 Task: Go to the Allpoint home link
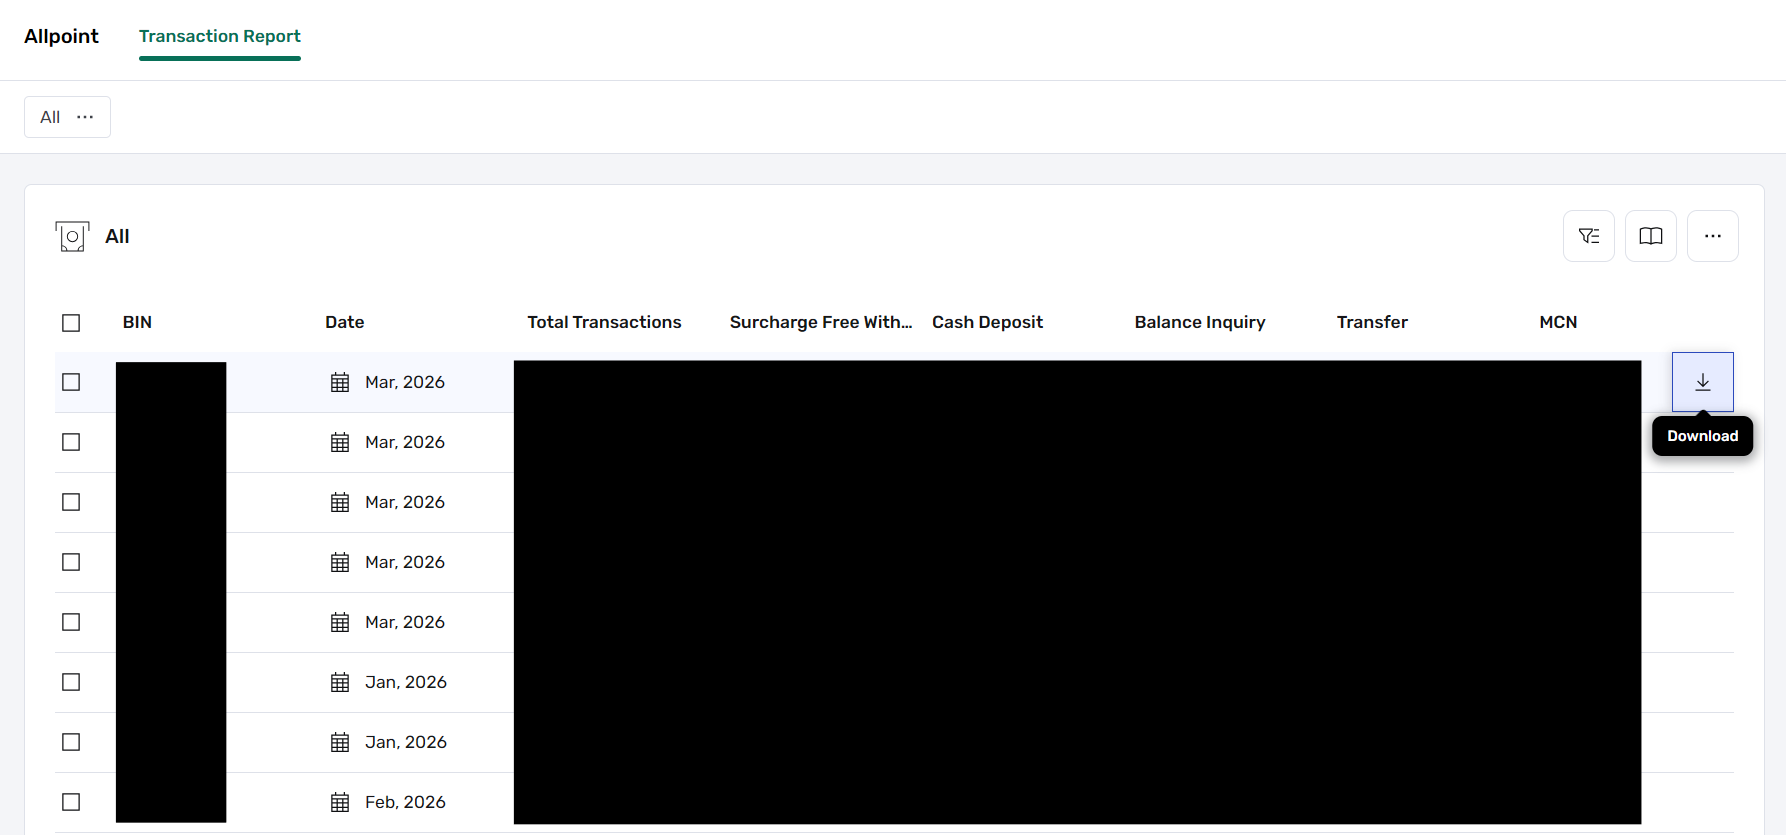coord(61,36)
